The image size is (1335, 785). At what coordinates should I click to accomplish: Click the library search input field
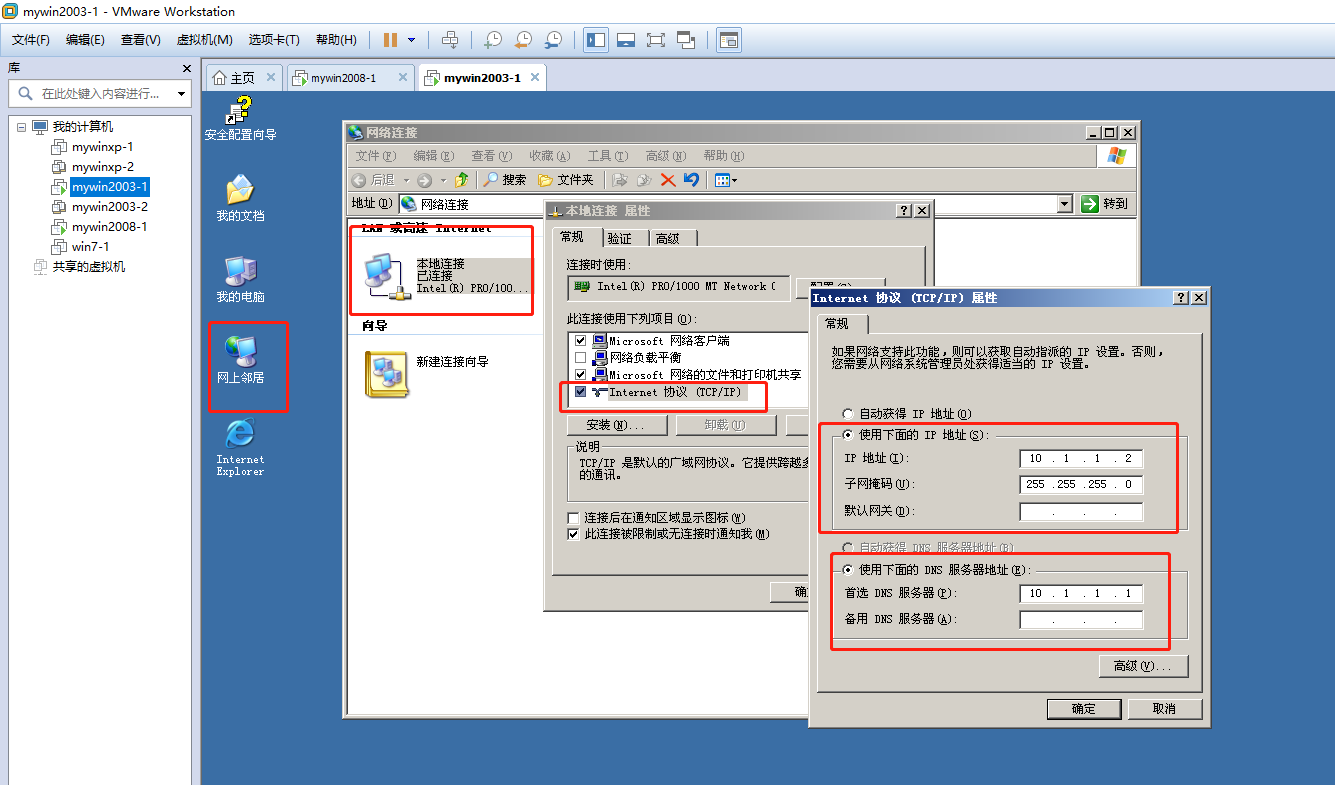pyautogui.click(x=98, y=94)
